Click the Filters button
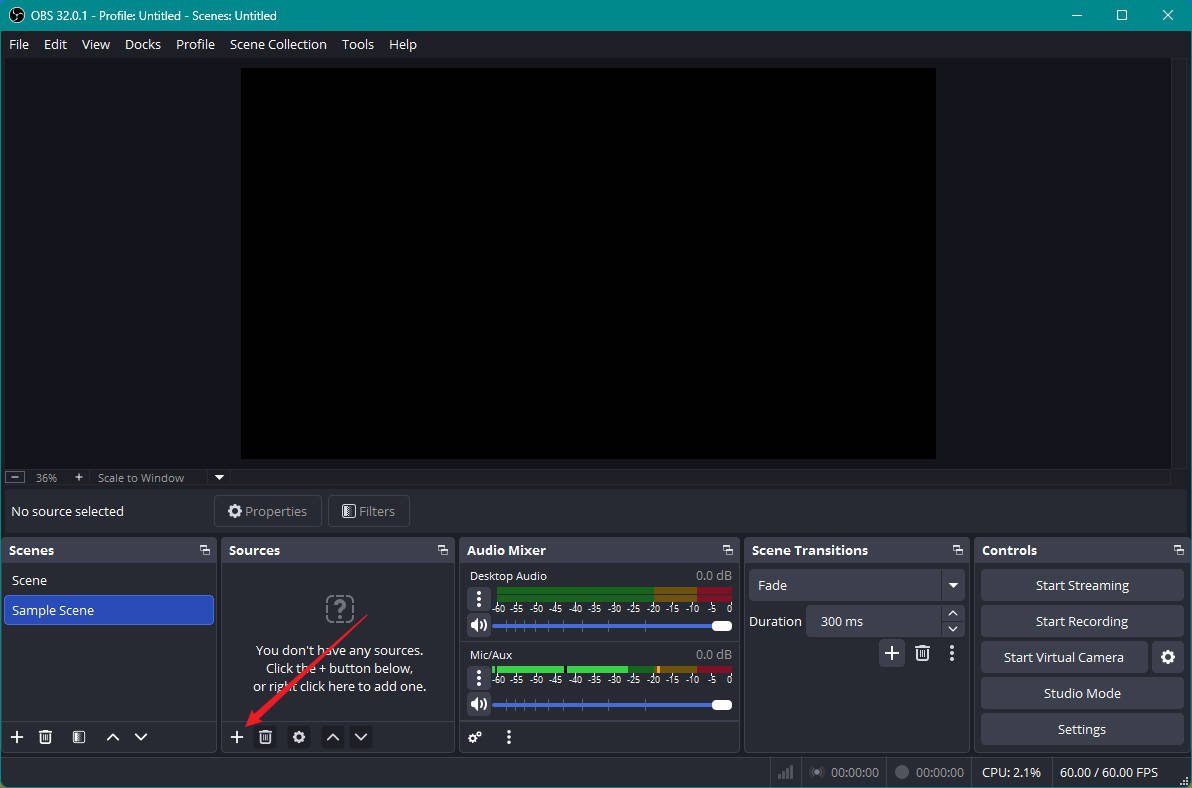This screenshot has width=1192, height=788. (369, 511)
